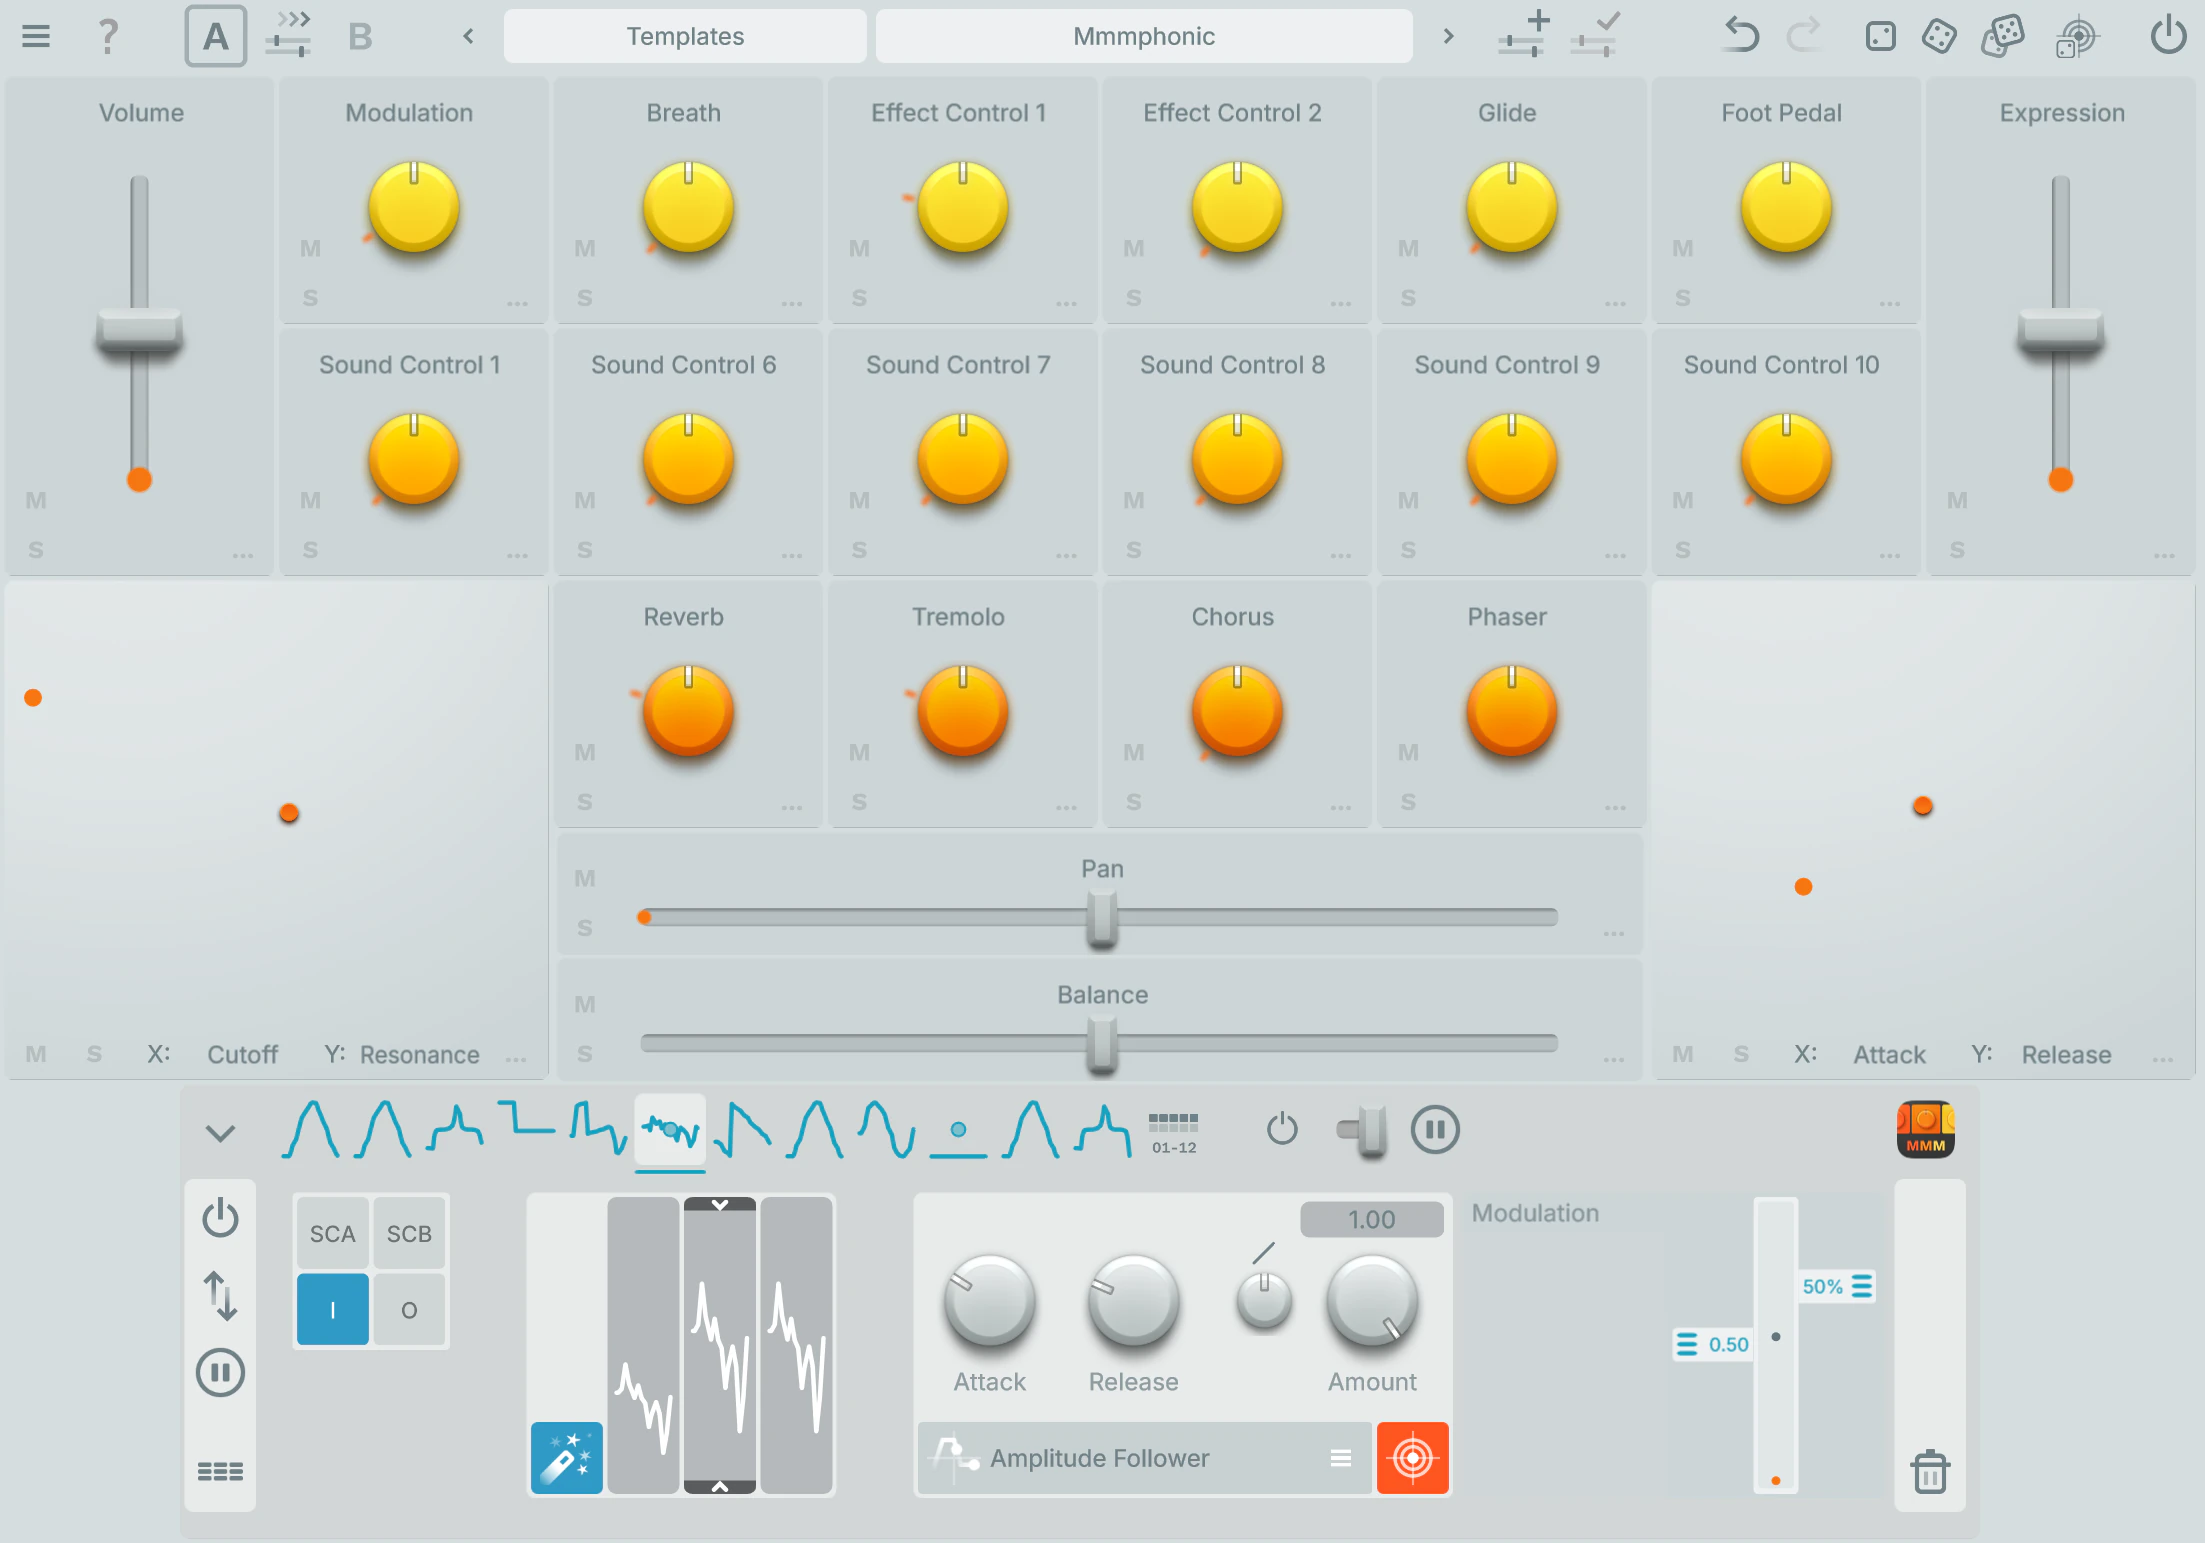Viewport: 2205px width, 1543px height.
Task: Mute Reverb control with M
Action: 585,752
